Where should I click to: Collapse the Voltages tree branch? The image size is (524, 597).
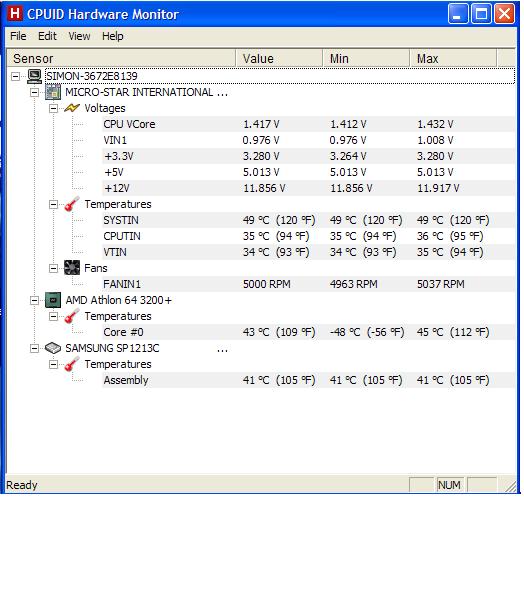pos(53,109)
